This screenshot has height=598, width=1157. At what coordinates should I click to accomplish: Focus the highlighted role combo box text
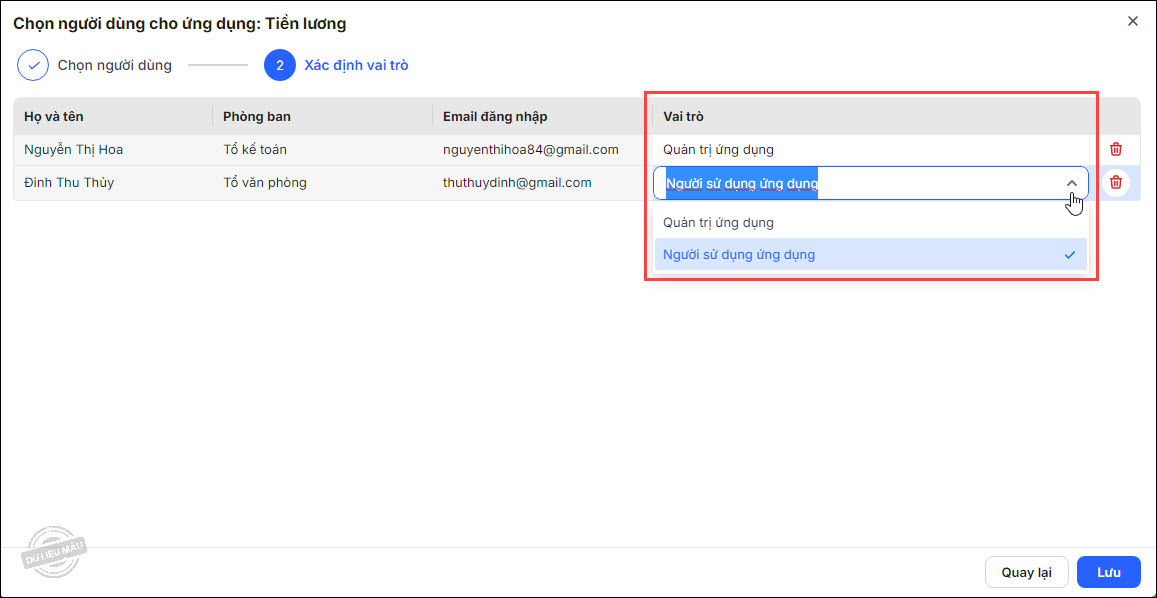tap(742, 184)
